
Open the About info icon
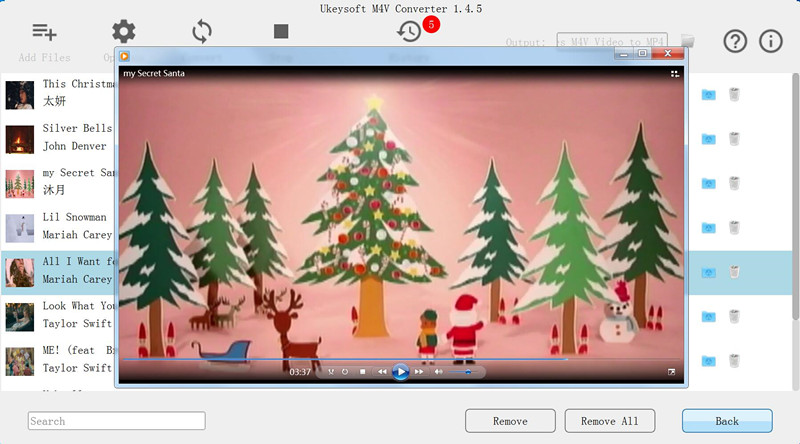pyautogui.click(x=770, y=41)
